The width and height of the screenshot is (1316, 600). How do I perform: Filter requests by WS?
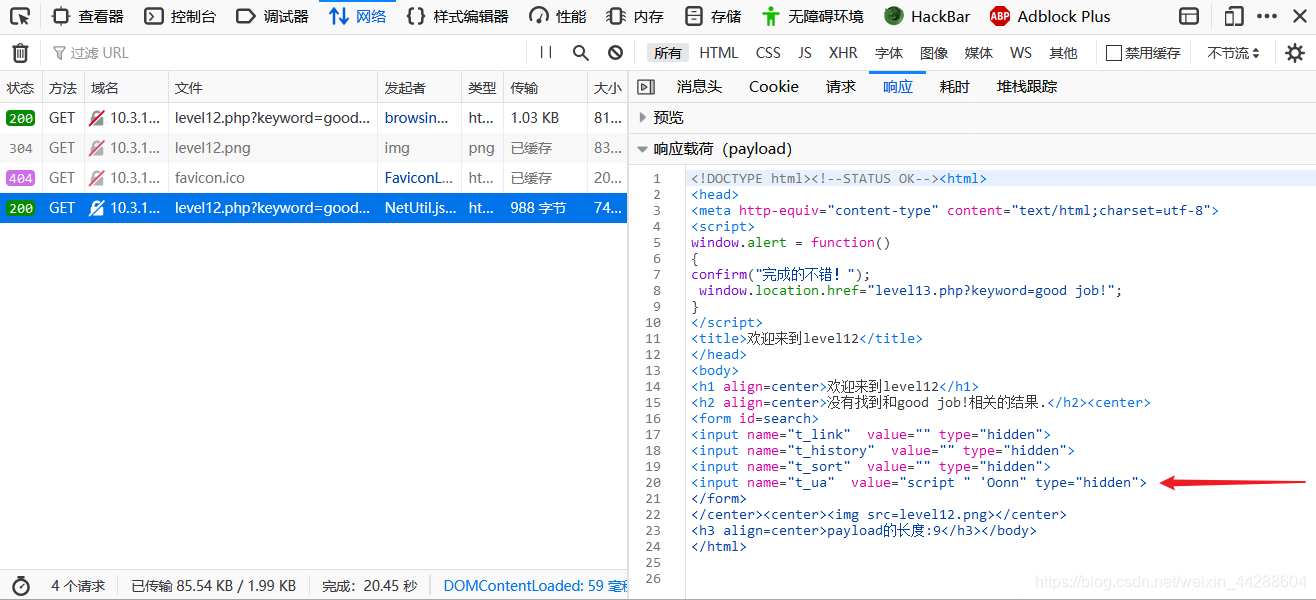tap(1020, 53)
